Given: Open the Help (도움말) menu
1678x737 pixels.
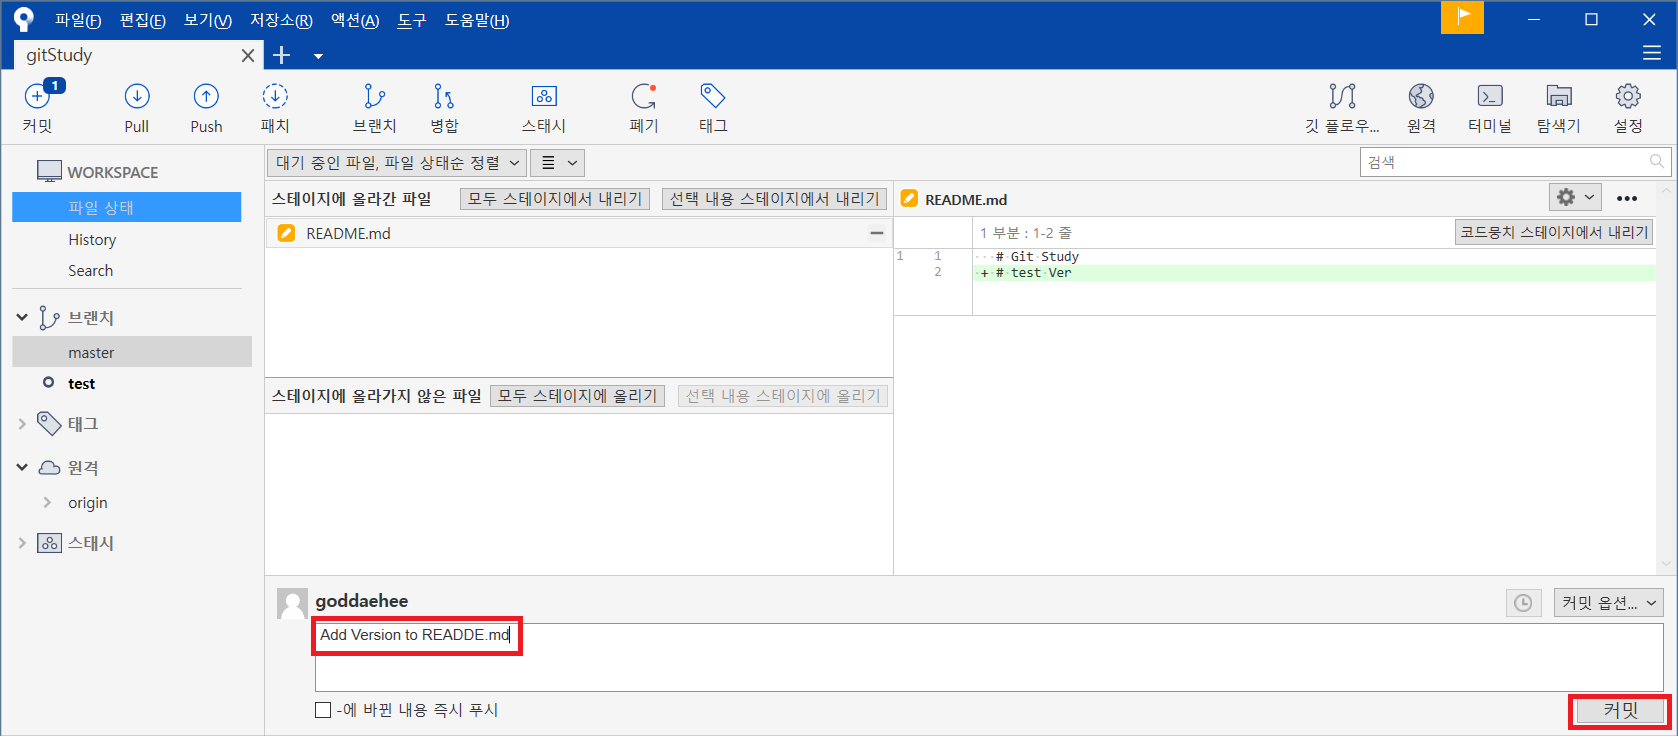Looking at the screenshot, I should point(477,20).
